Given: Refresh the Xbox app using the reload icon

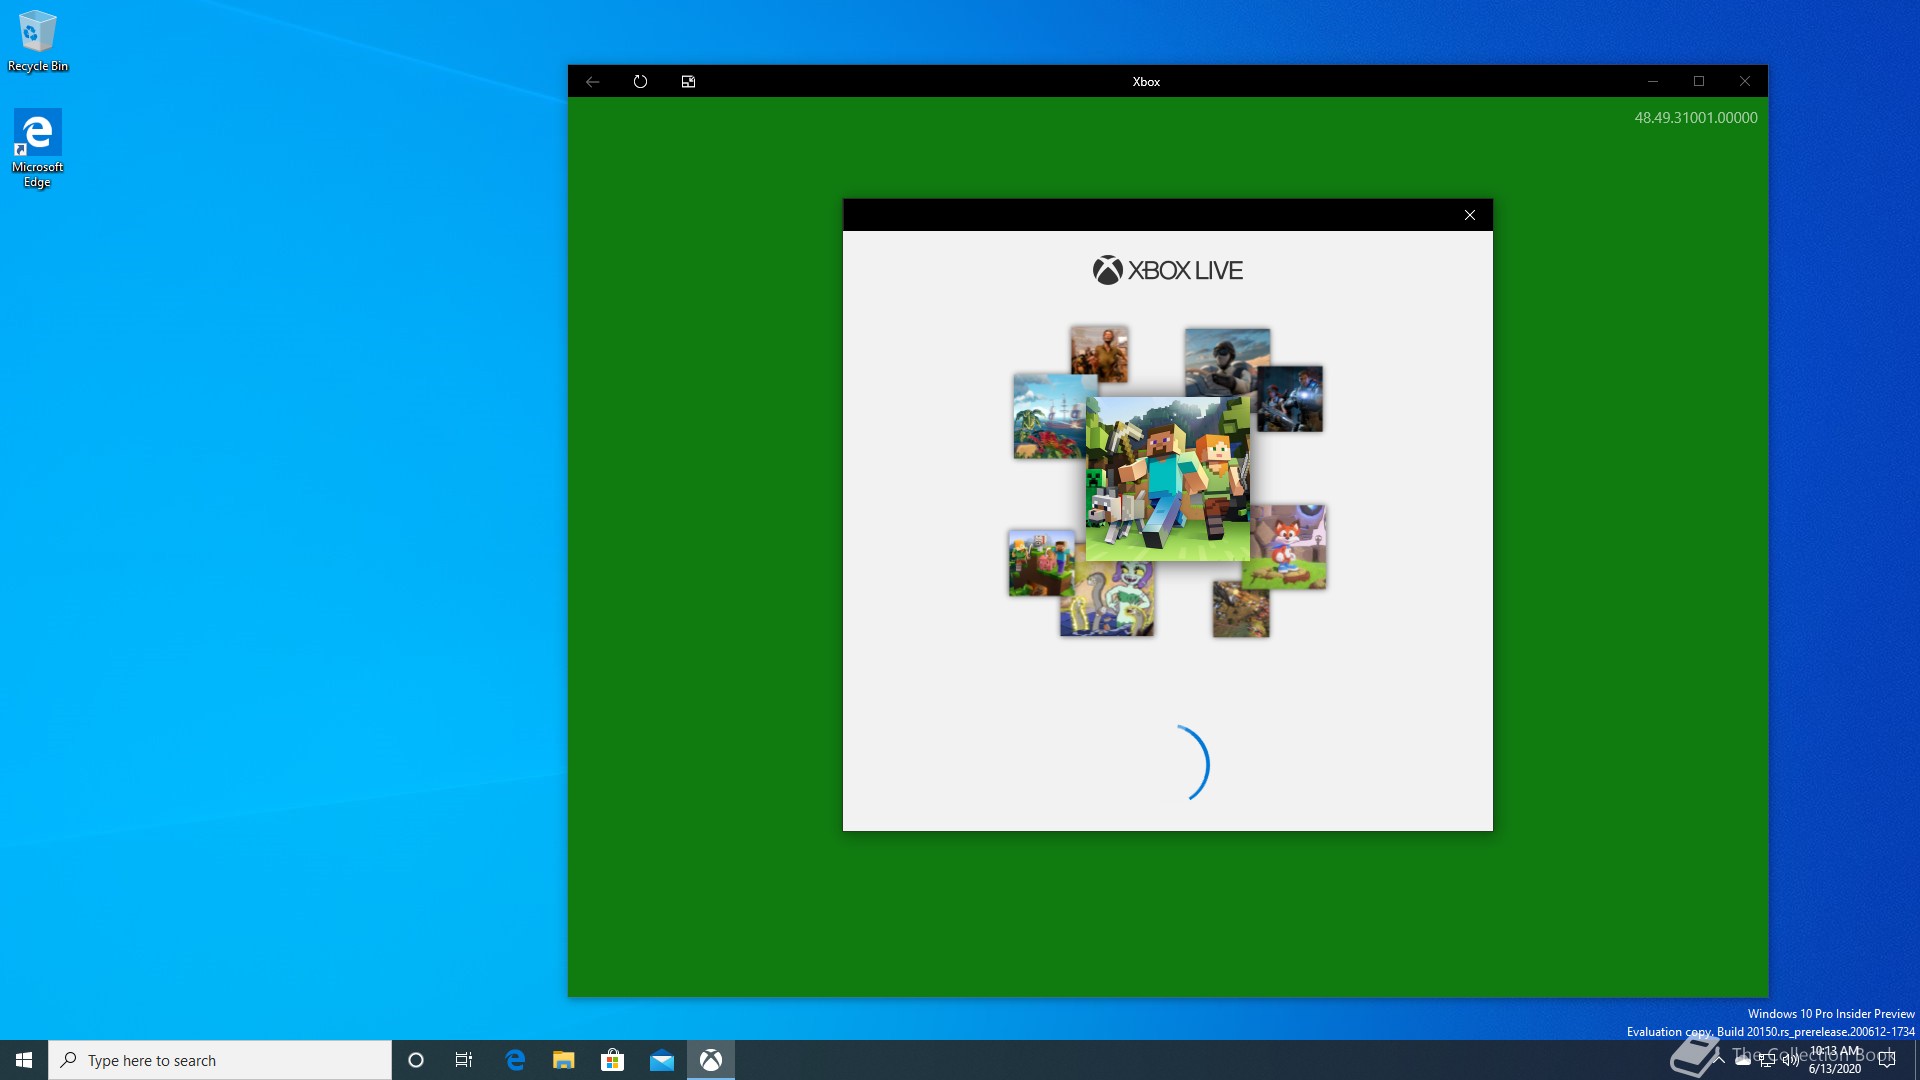Looking at the screenshot, I should pyautogui.click(x=641, y=82).
